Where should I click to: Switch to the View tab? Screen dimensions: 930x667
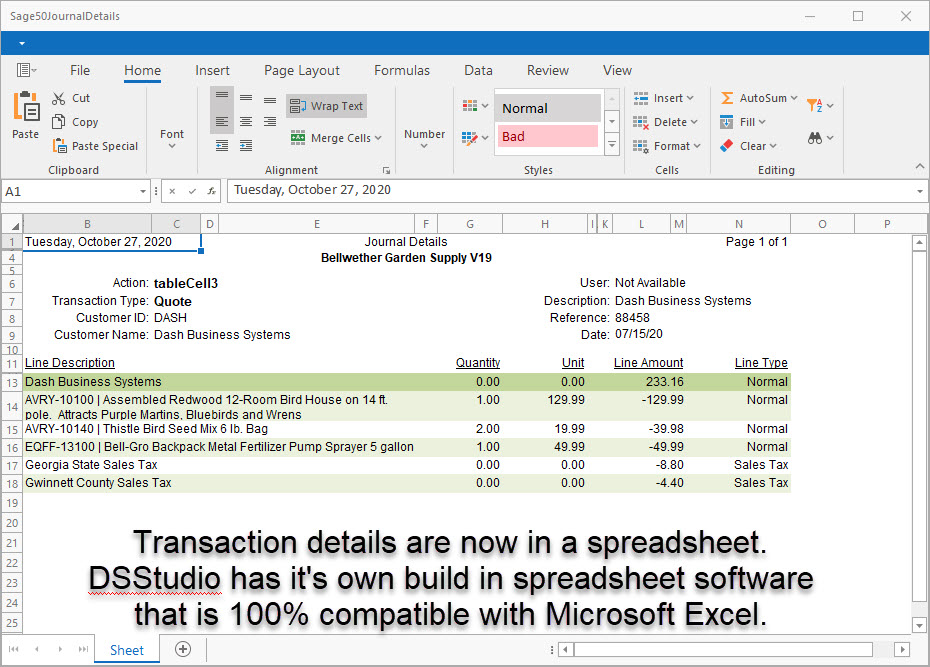pyautogui.click(x=617, y=71)
